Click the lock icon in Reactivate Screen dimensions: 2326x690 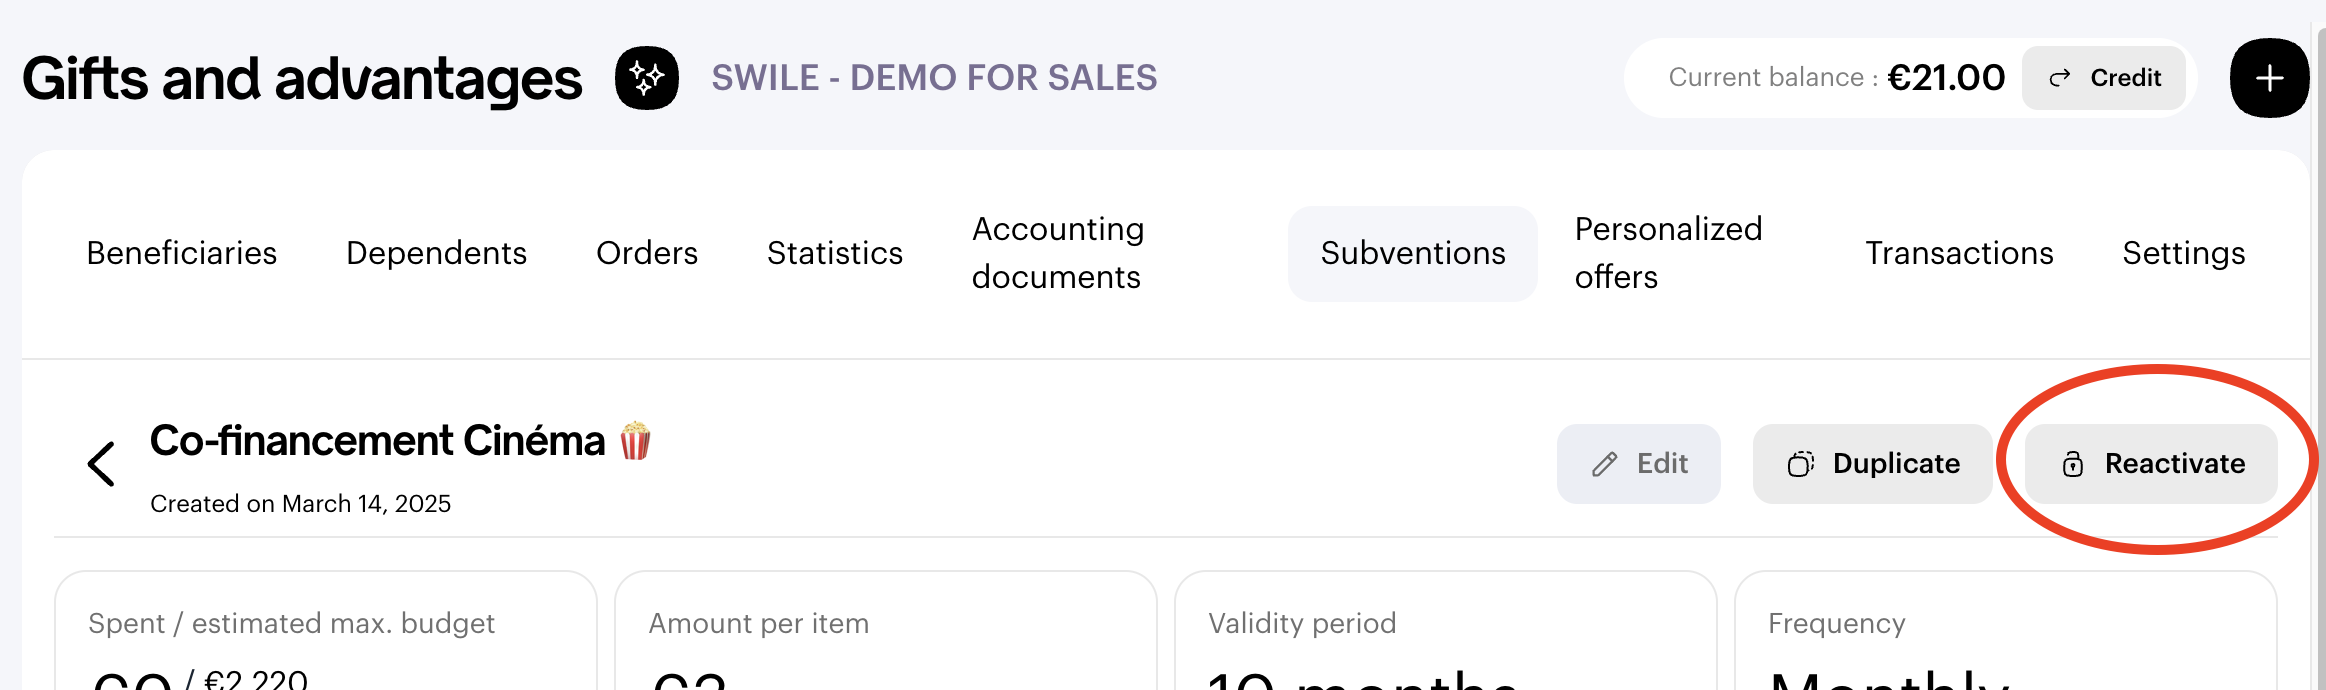(x=2072, y=464)
